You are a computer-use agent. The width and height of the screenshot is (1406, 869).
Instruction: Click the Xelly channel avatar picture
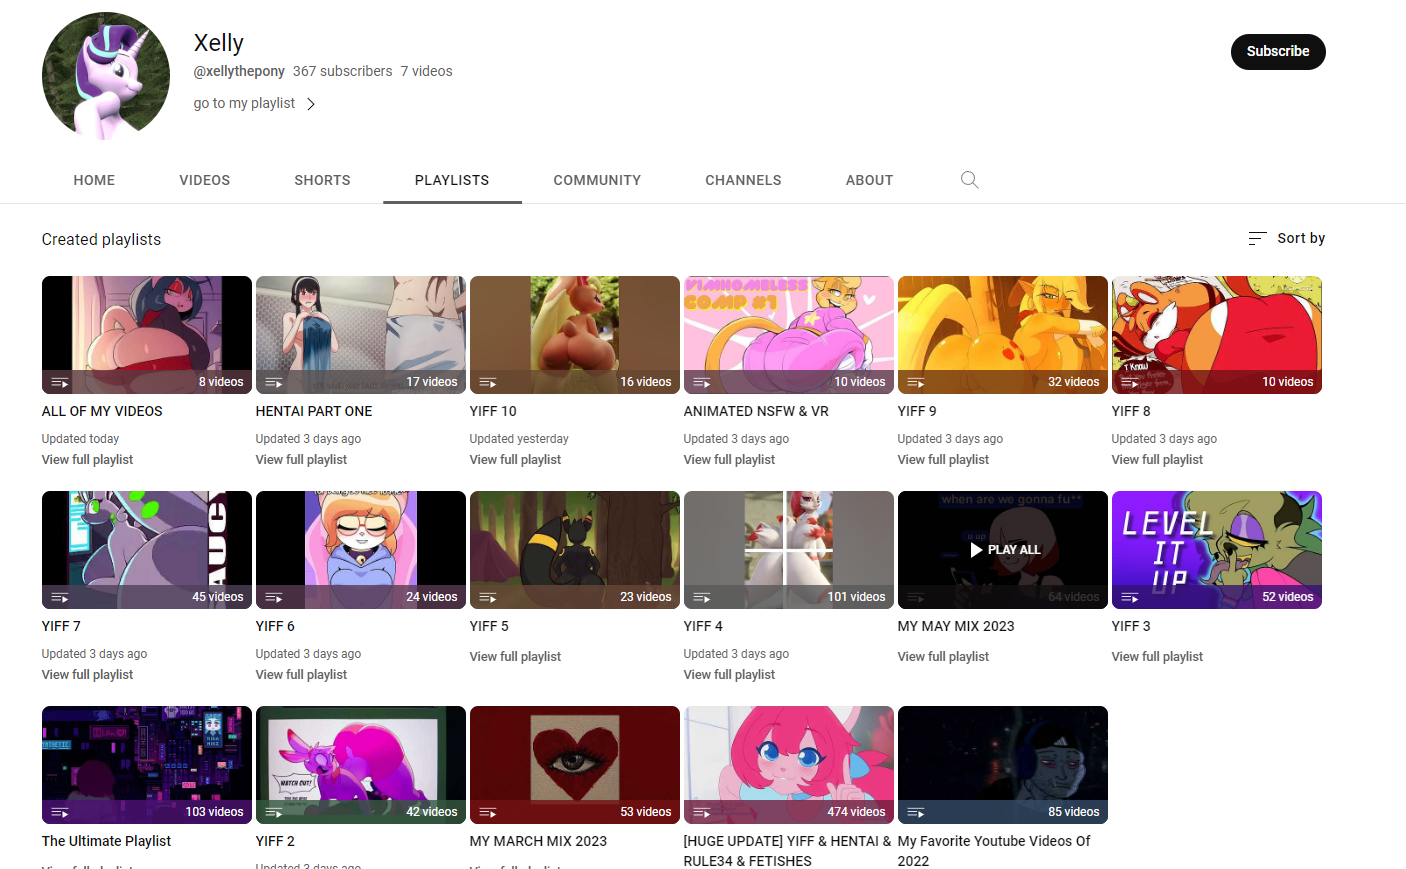click(x=106, y=76)
